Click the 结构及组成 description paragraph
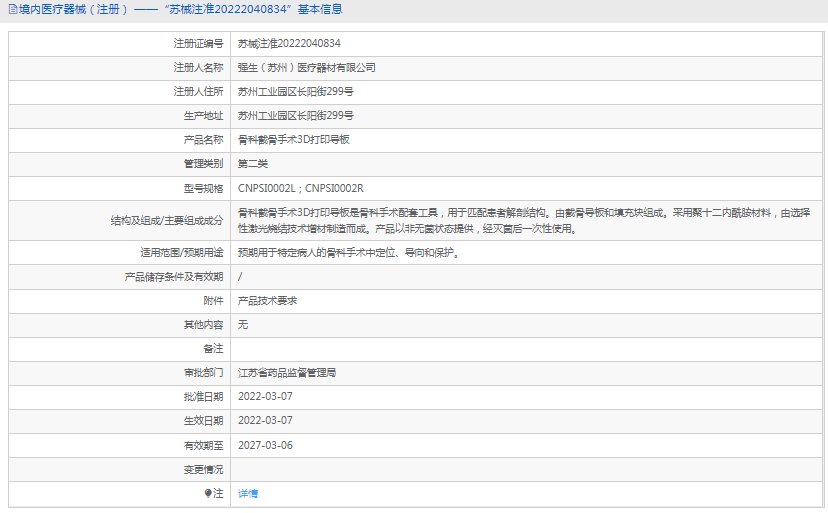This screenshot has height=513, width=828. pos(524,221)
